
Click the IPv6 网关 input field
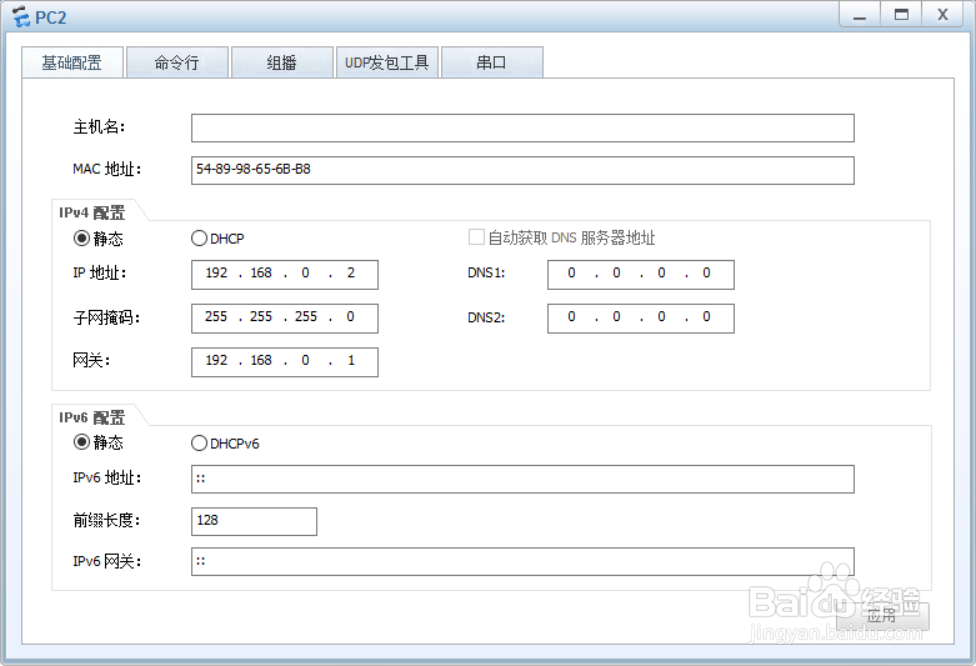click(522, 561)
